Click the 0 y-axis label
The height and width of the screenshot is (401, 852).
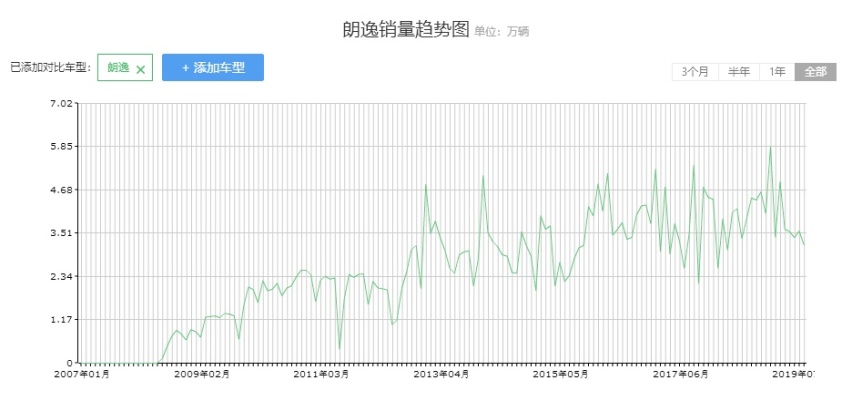70,362
